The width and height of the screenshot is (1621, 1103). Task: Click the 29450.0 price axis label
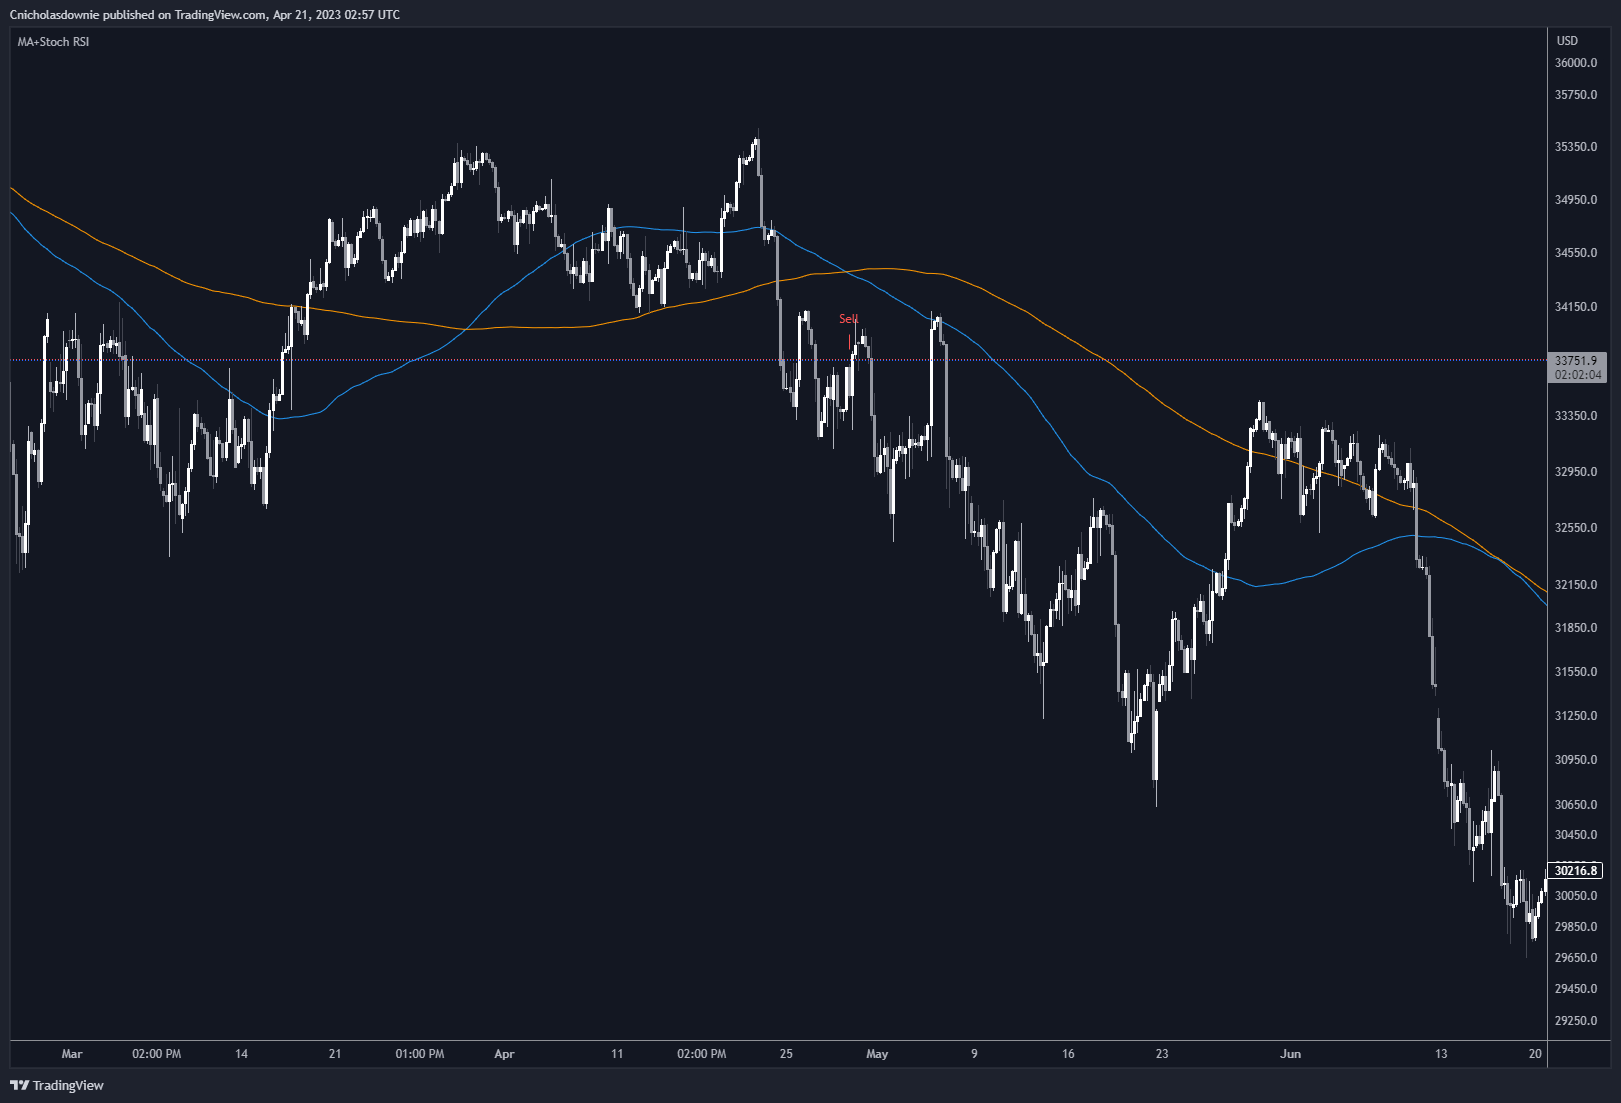tap(1576, 989)
